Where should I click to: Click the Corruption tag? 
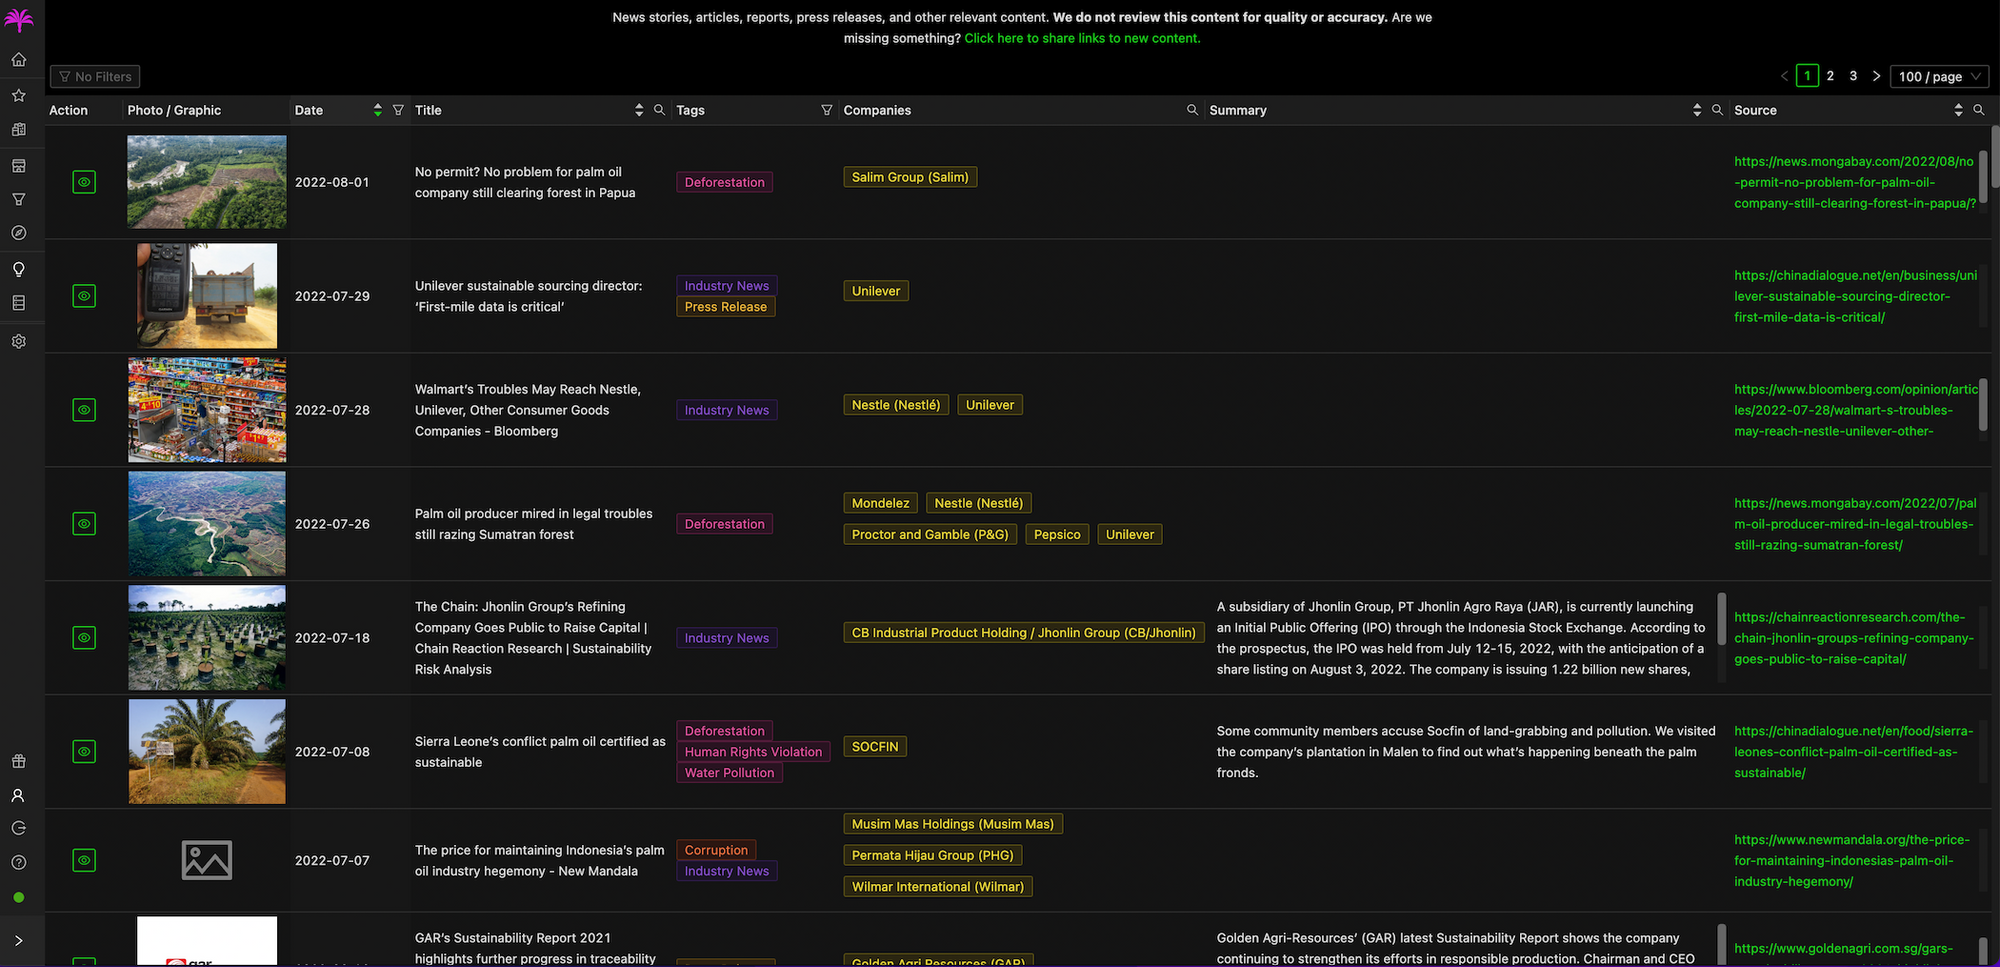[x=716, y=850]
